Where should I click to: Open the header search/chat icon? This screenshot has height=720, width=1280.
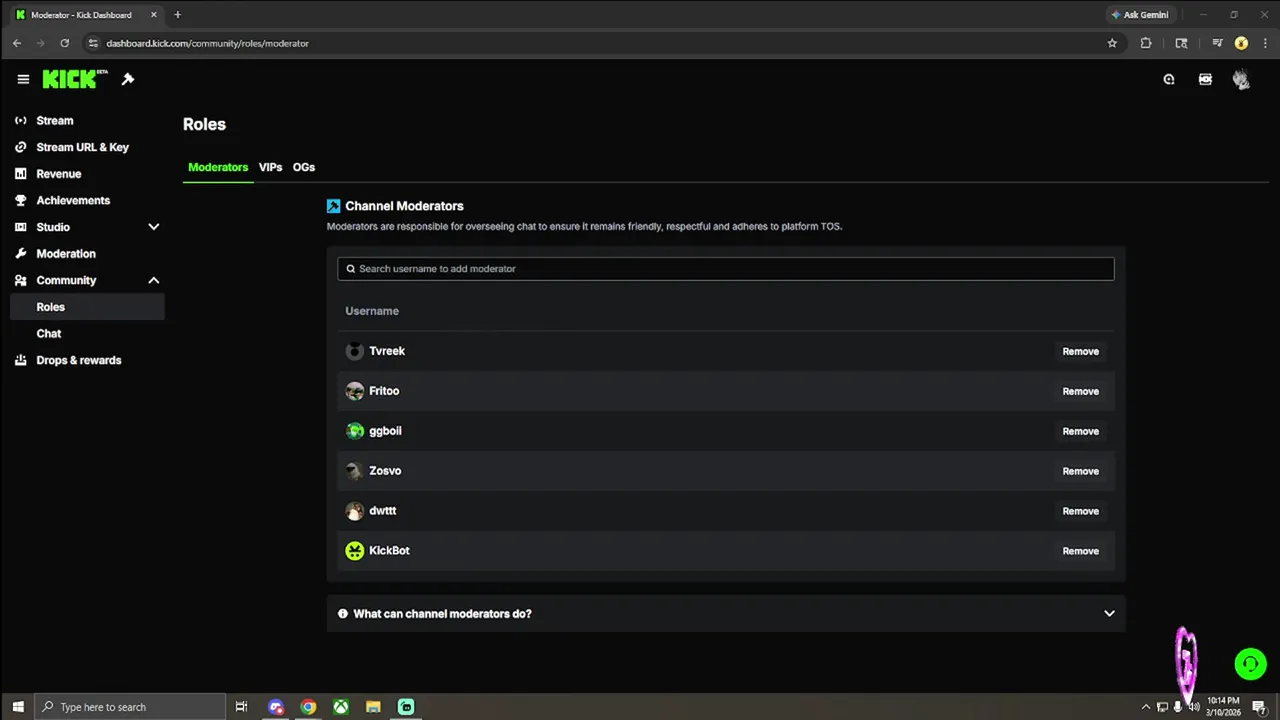[x=1169, y=79]
